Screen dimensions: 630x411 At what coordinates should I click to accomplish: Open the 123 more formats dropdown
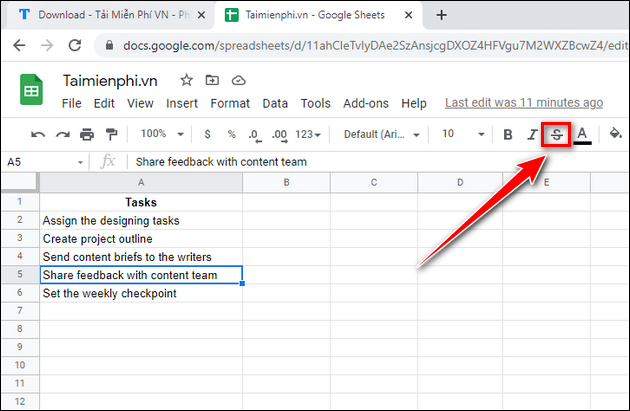[x=308, y=134]
